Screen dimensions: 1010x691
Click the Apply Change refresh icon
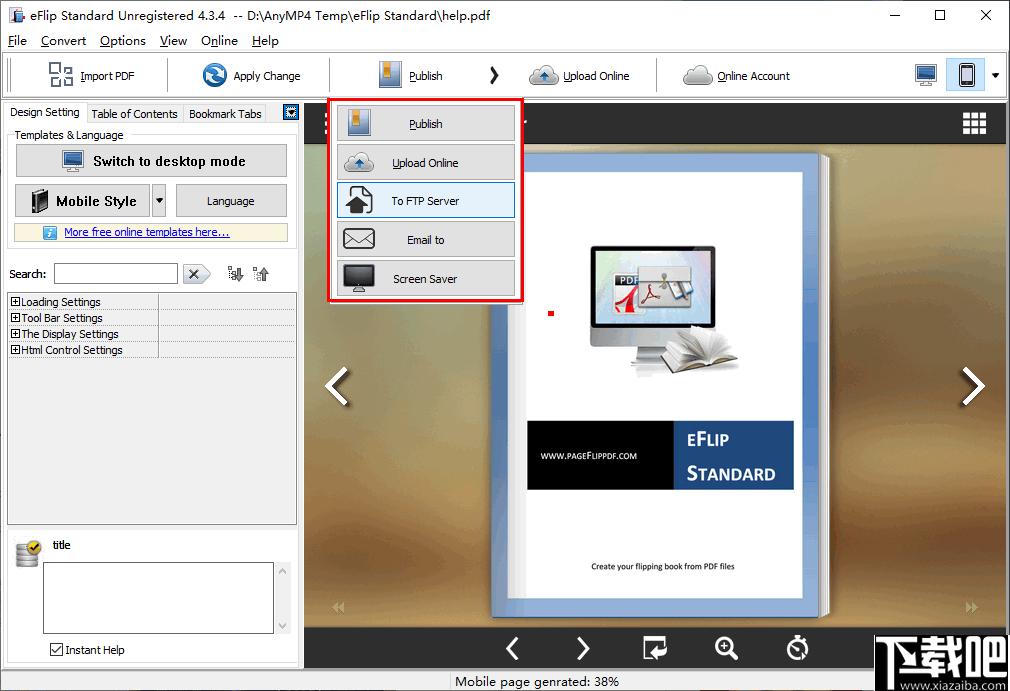tap(214, 75)
